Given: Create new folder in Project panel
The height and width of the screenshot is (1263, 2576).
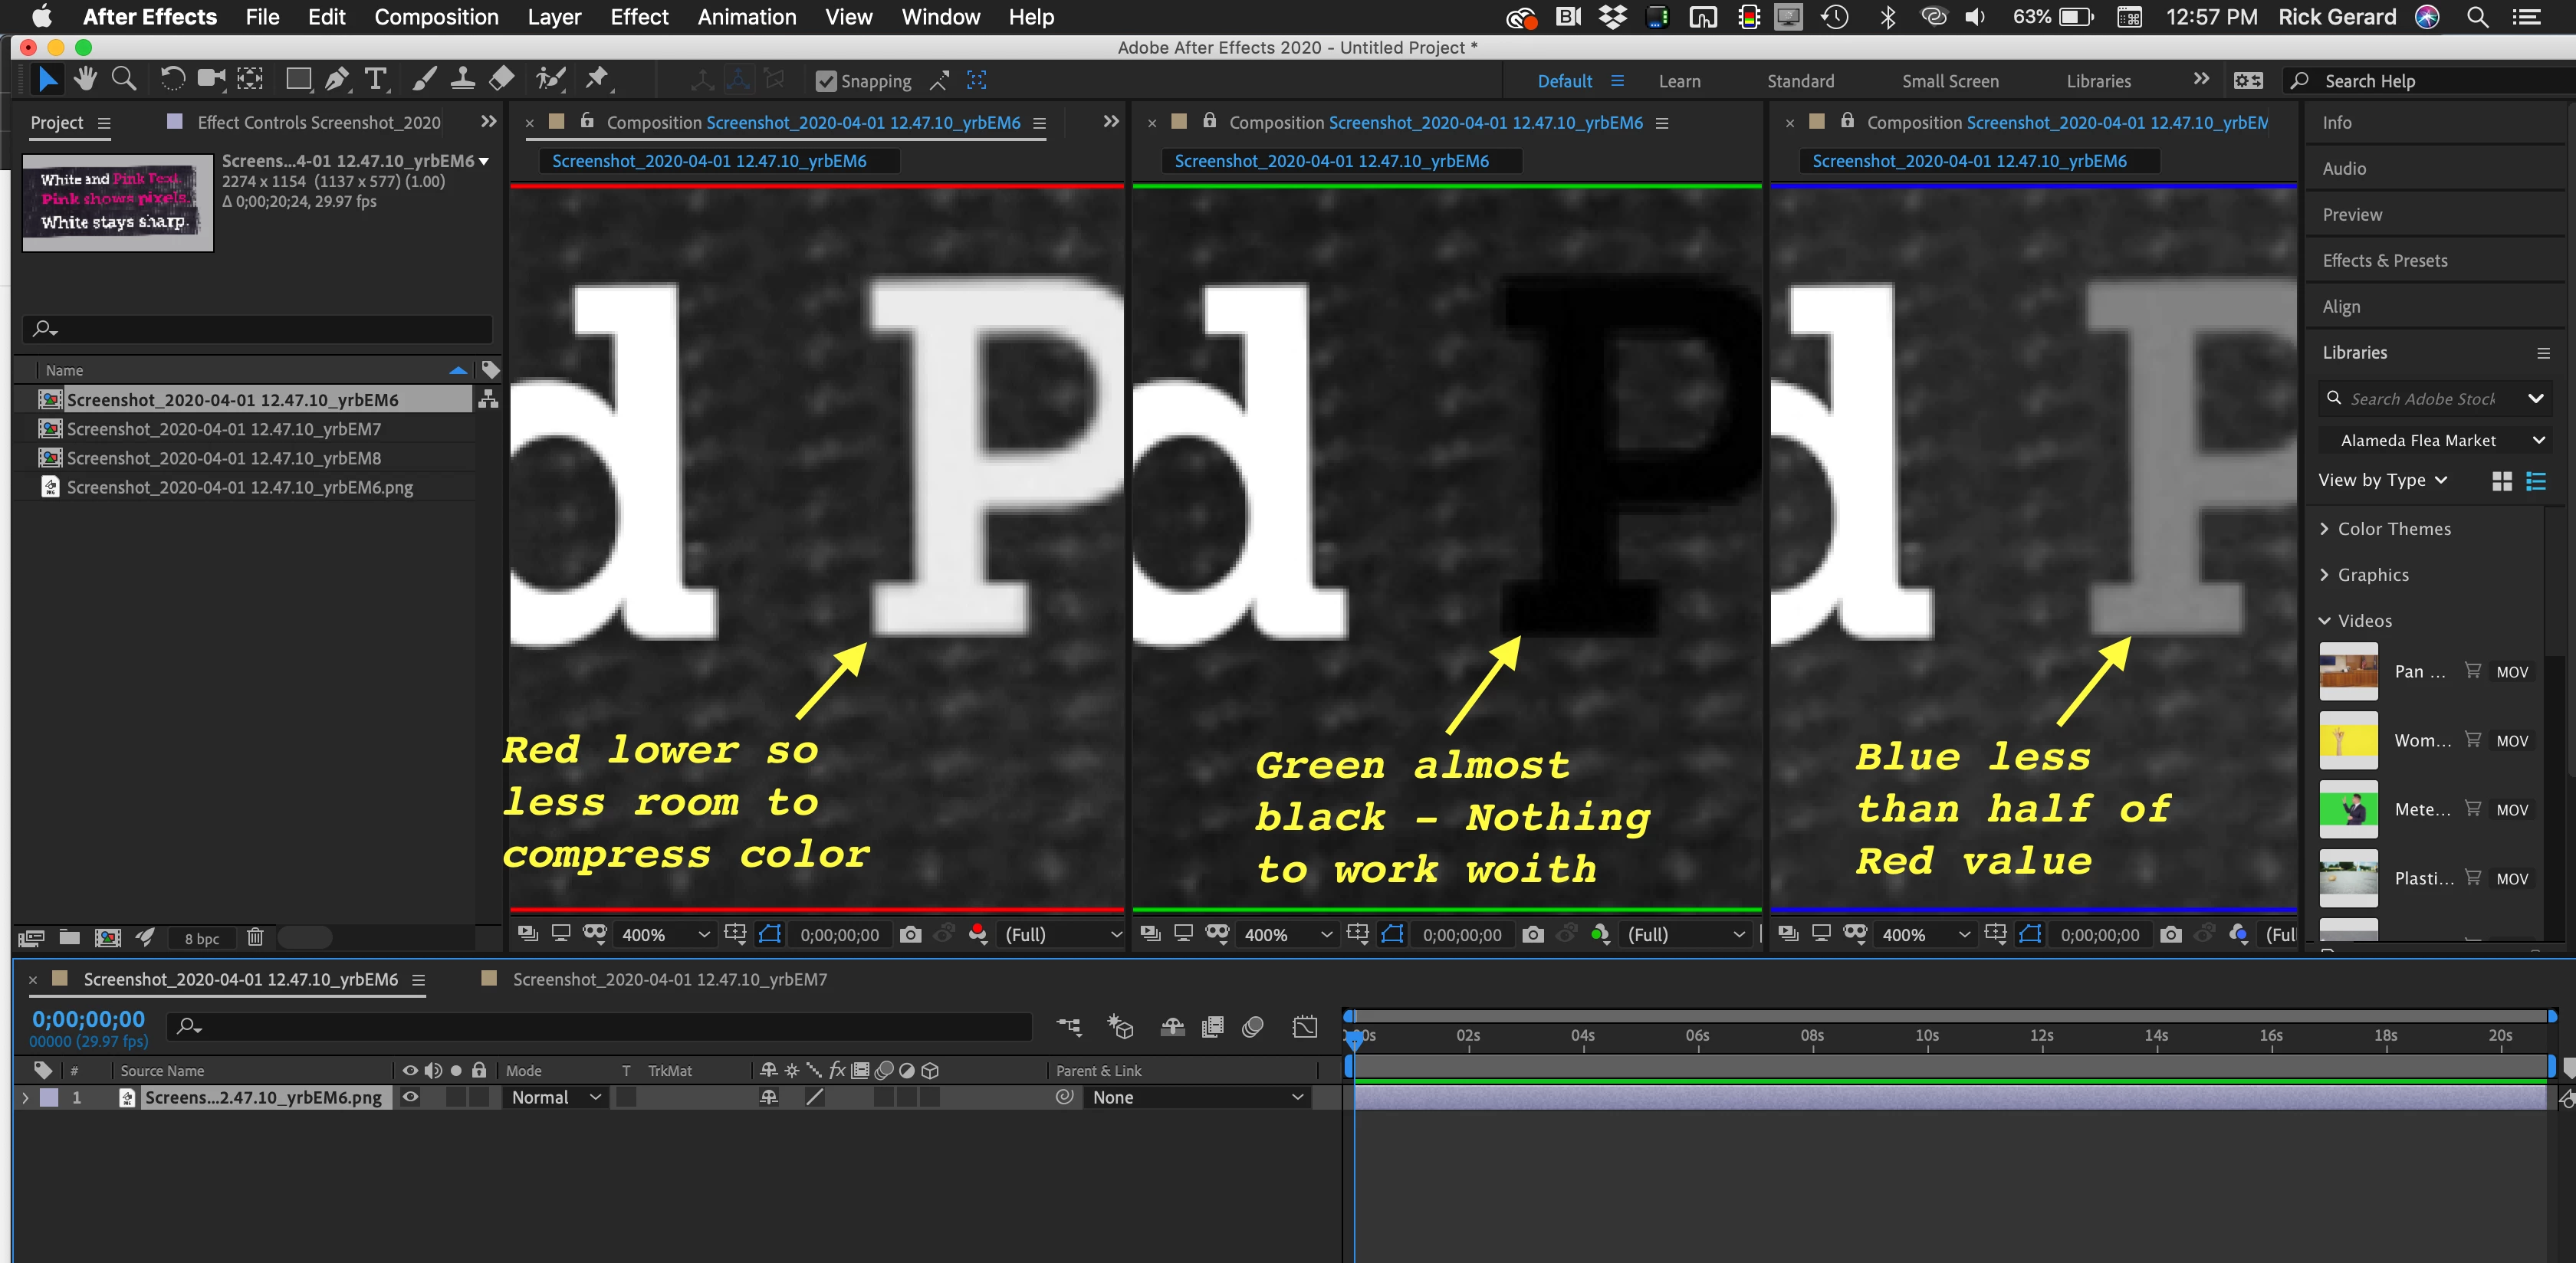Looking at the screenshot, I should click(x=69, y=937).
